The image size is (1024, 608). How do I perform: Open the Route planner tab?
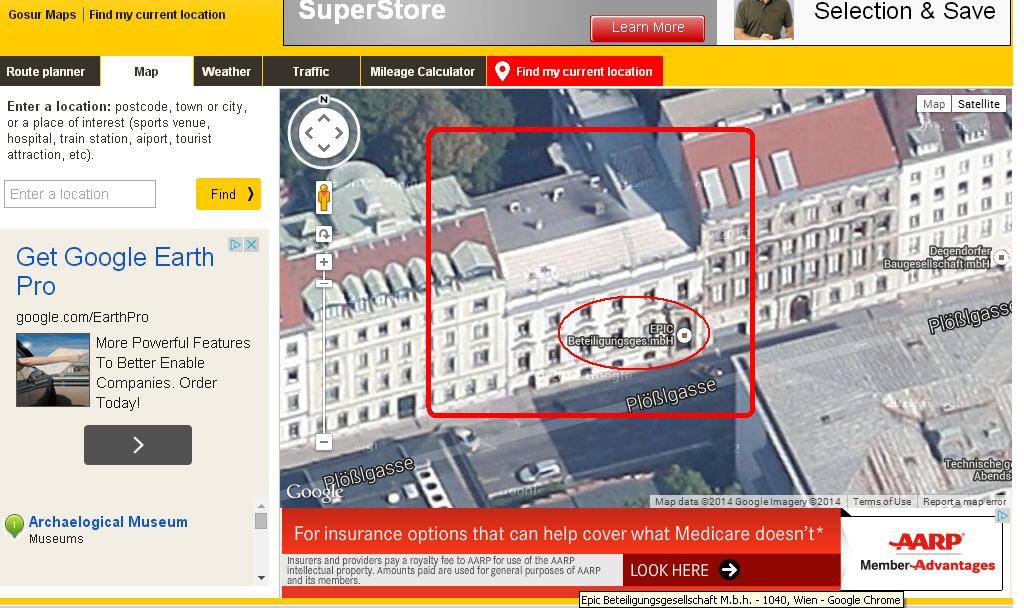click(50, 71)
